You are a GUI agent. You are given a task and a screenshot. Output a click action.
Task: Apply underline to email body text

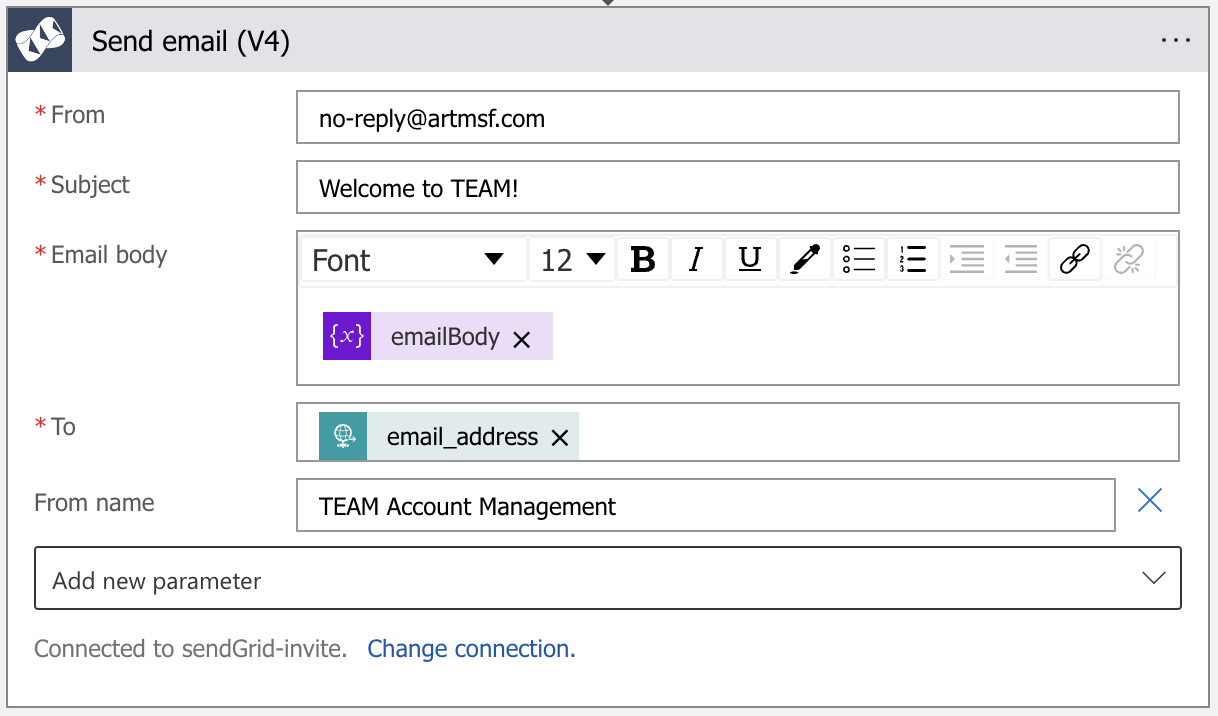click(x=751, y=259)
